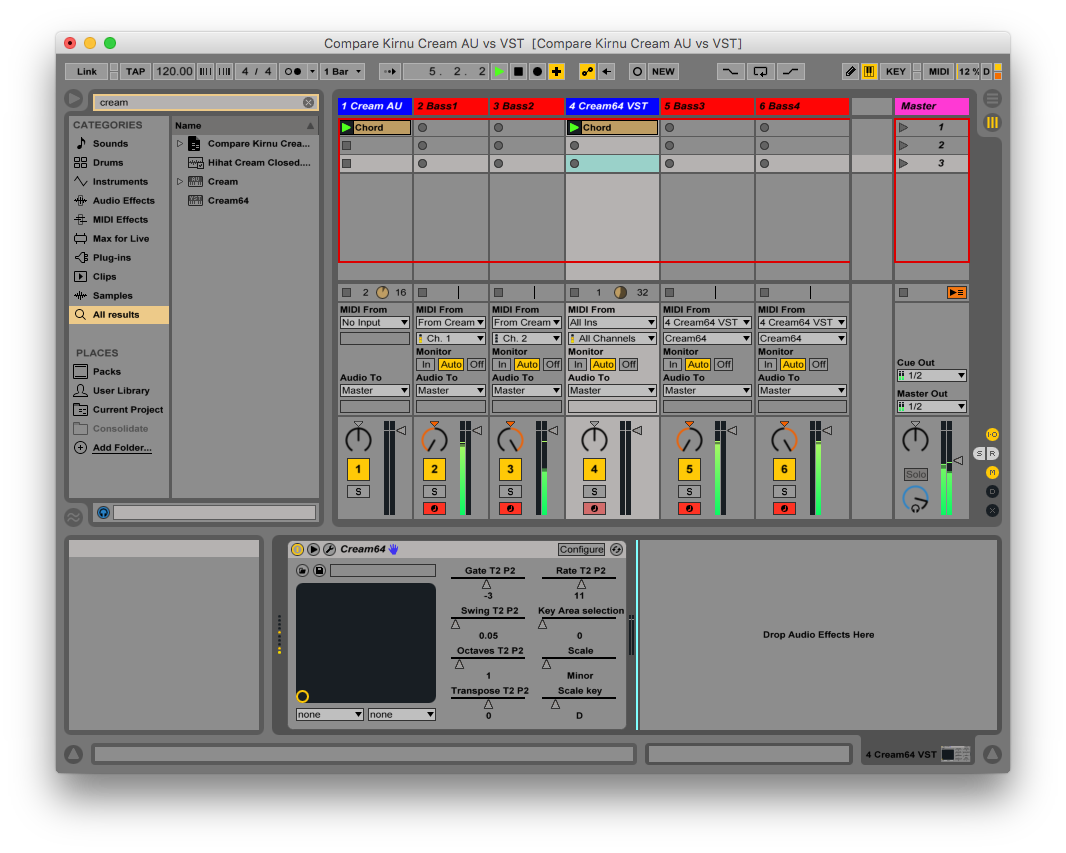1066x853 pixels.
Task: Set track 2 Monitor to In
Action: tap(426, 364)
